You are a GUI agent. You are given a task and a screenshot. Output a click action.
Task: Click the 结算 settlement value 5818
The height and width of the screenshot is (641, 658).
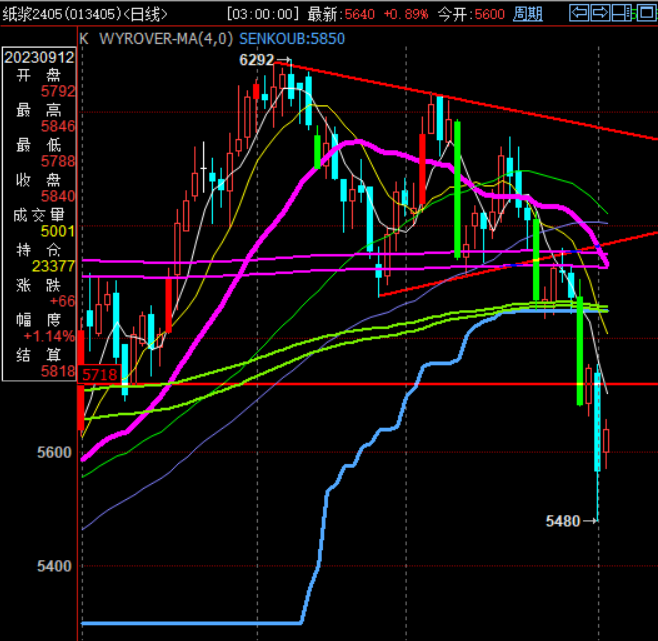[x=58, y=370]
